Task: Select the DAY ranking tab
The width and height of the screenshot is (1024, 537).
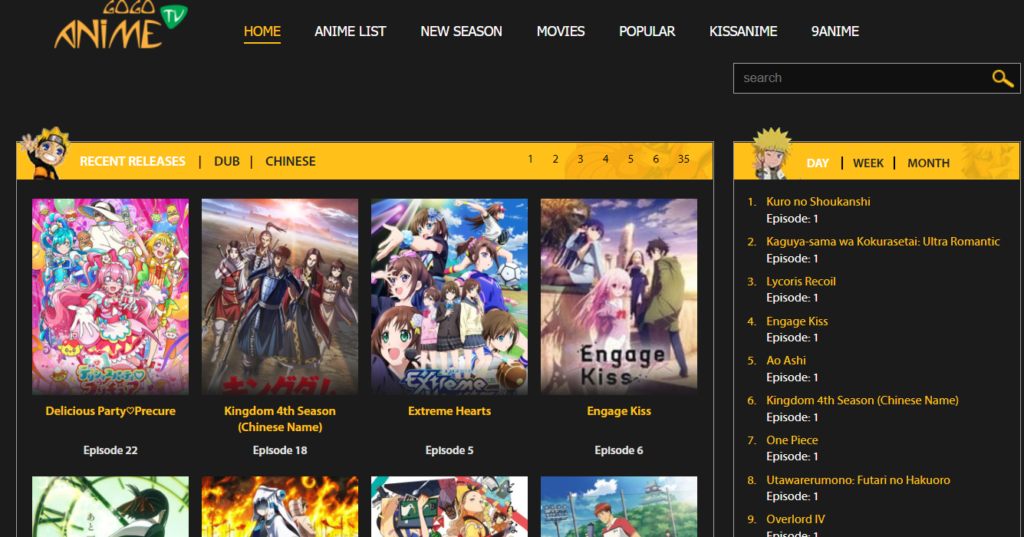Action: click(817, 163)
